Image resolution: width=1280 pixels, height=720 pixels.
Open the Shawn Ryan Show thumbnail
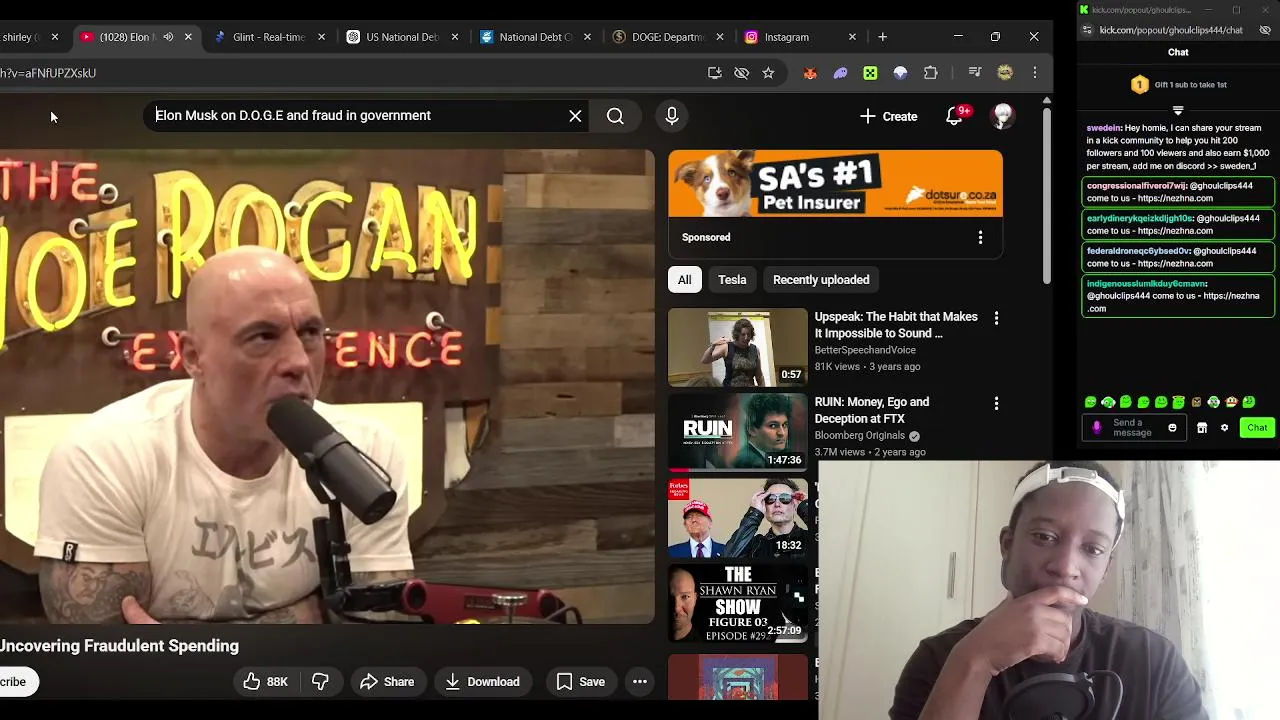(x=737, y=603)
